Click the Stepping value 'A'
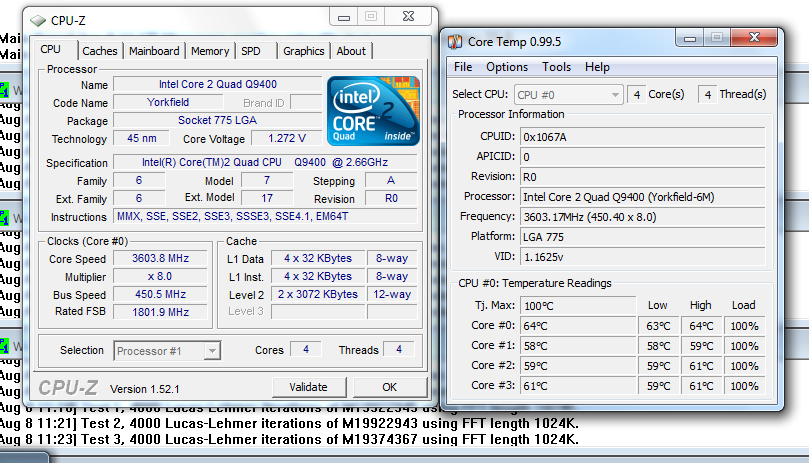 [391, 180]
